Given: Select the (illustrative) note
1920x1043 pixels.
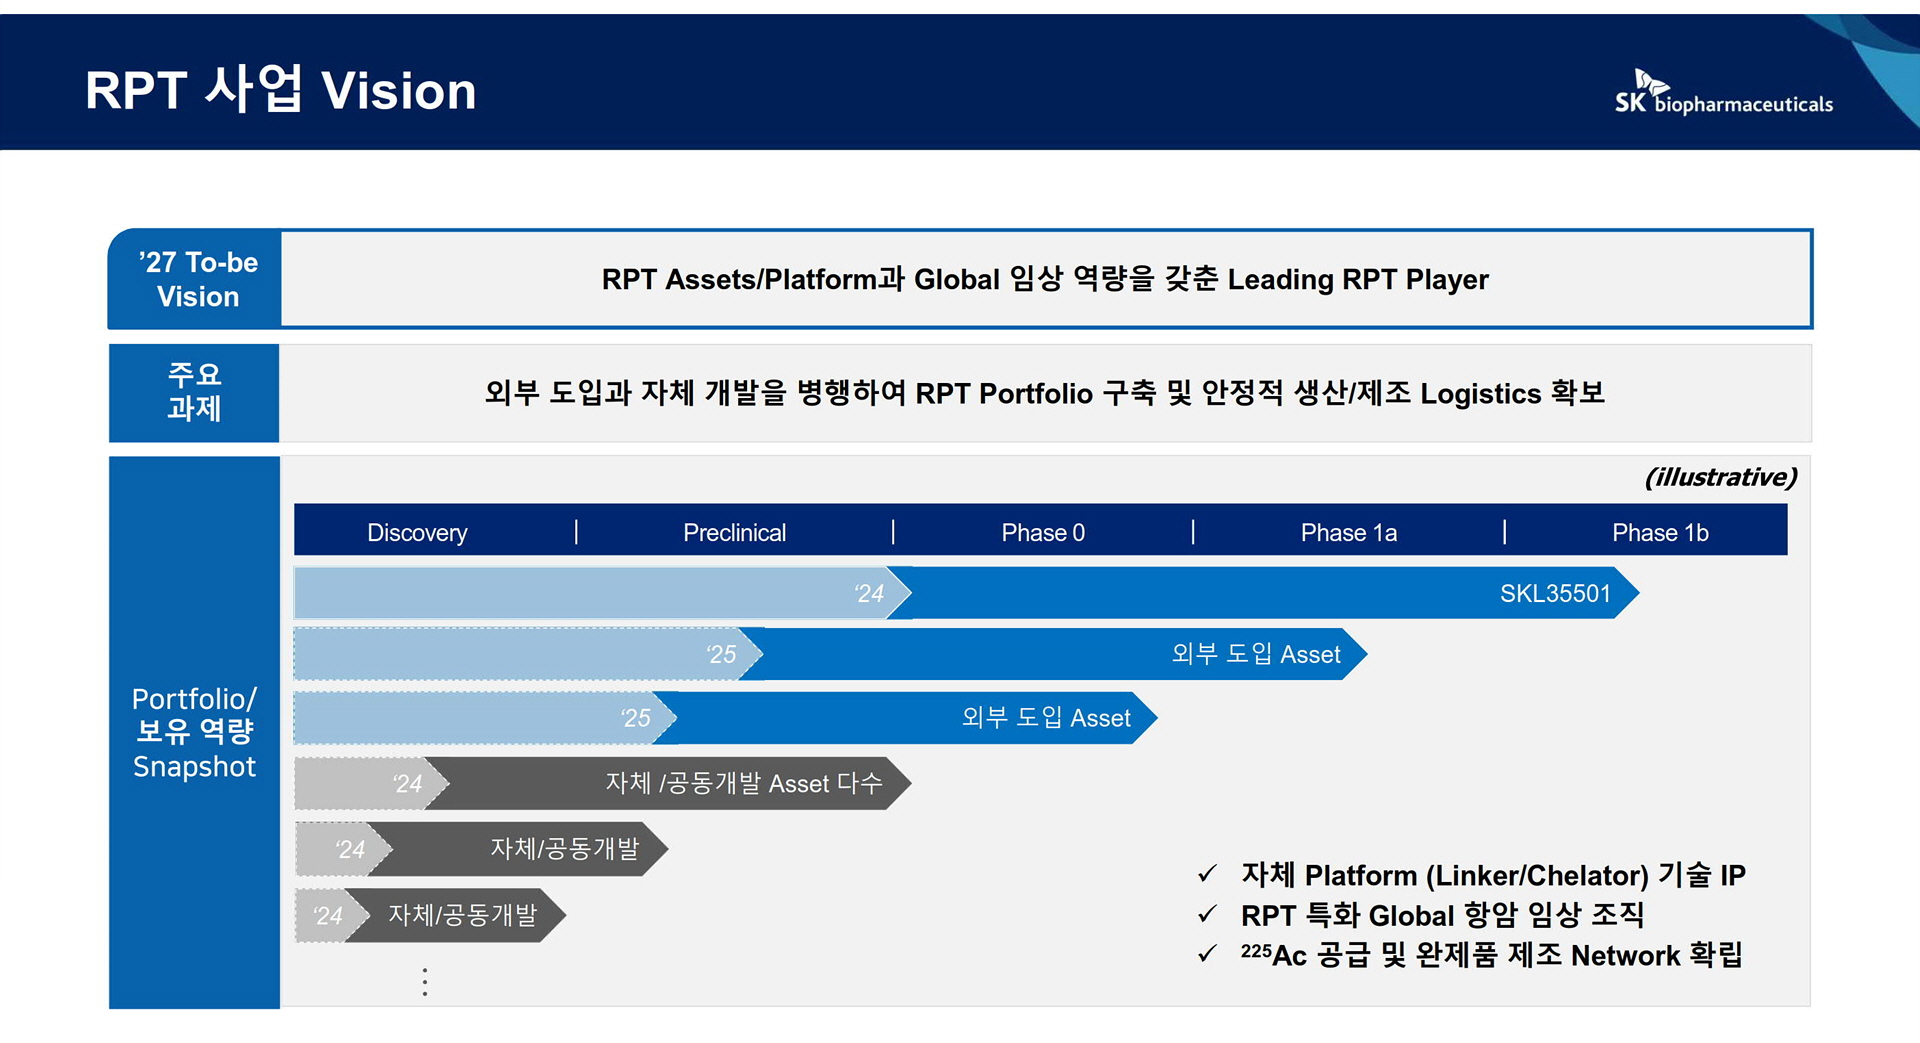Looking at the screenshot, I should pyautogui.click(x=1721, y=477).
